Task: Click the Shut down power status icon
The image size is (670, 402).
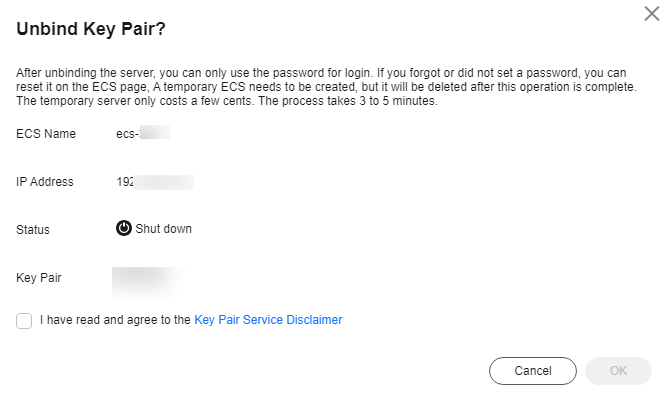Action: 123,228
